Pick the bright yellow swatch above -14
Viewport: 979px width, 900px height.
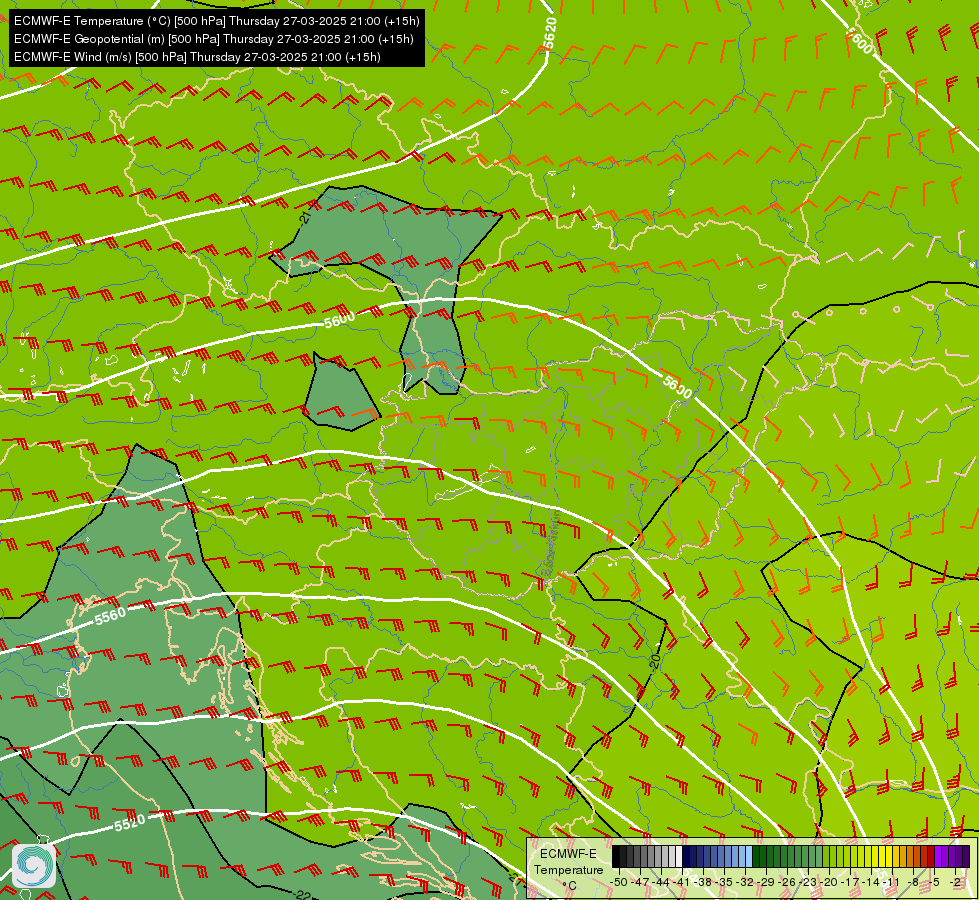pyautogui.click(x=875, y=856)
